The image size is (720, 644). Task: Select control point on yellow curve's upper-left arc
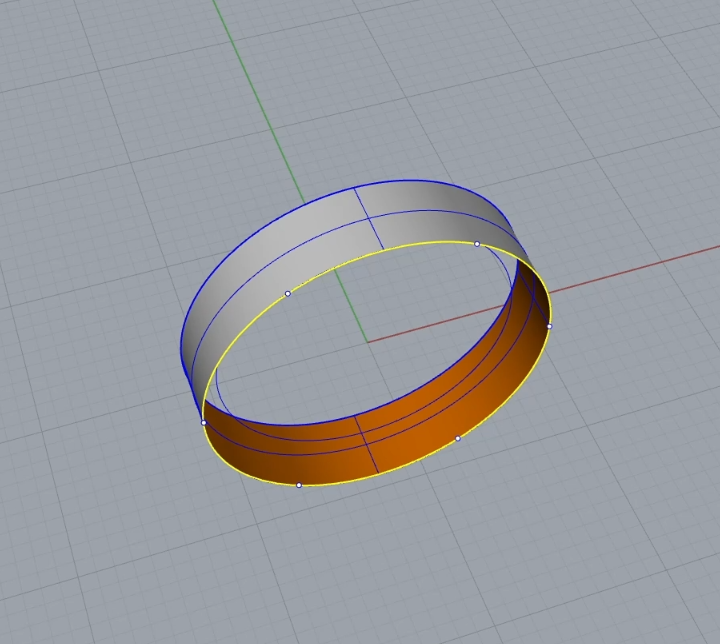(288, 293)
